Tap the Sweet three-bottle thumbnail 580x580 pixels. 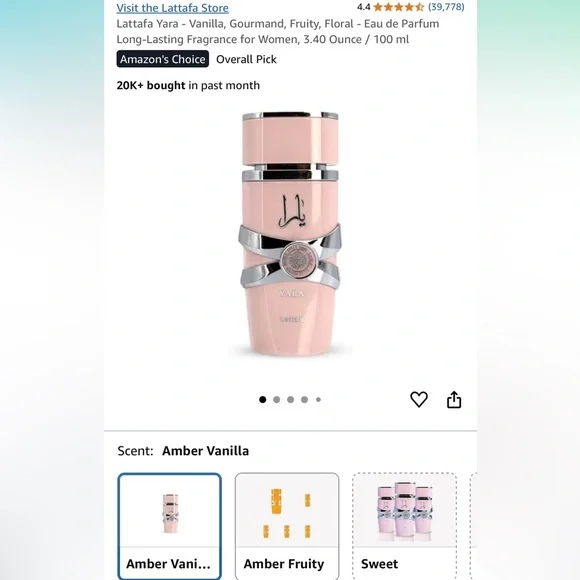(x=405, y=511)
